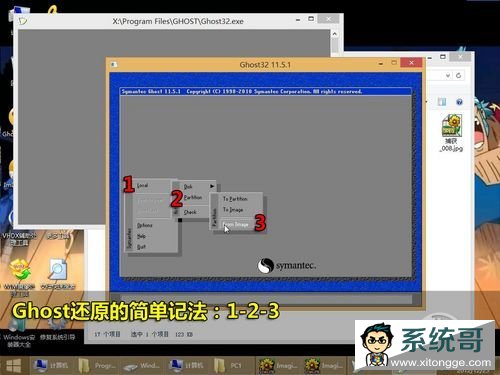
Task: Select Check in the Local submenu
Action: (x=190, y=212)
